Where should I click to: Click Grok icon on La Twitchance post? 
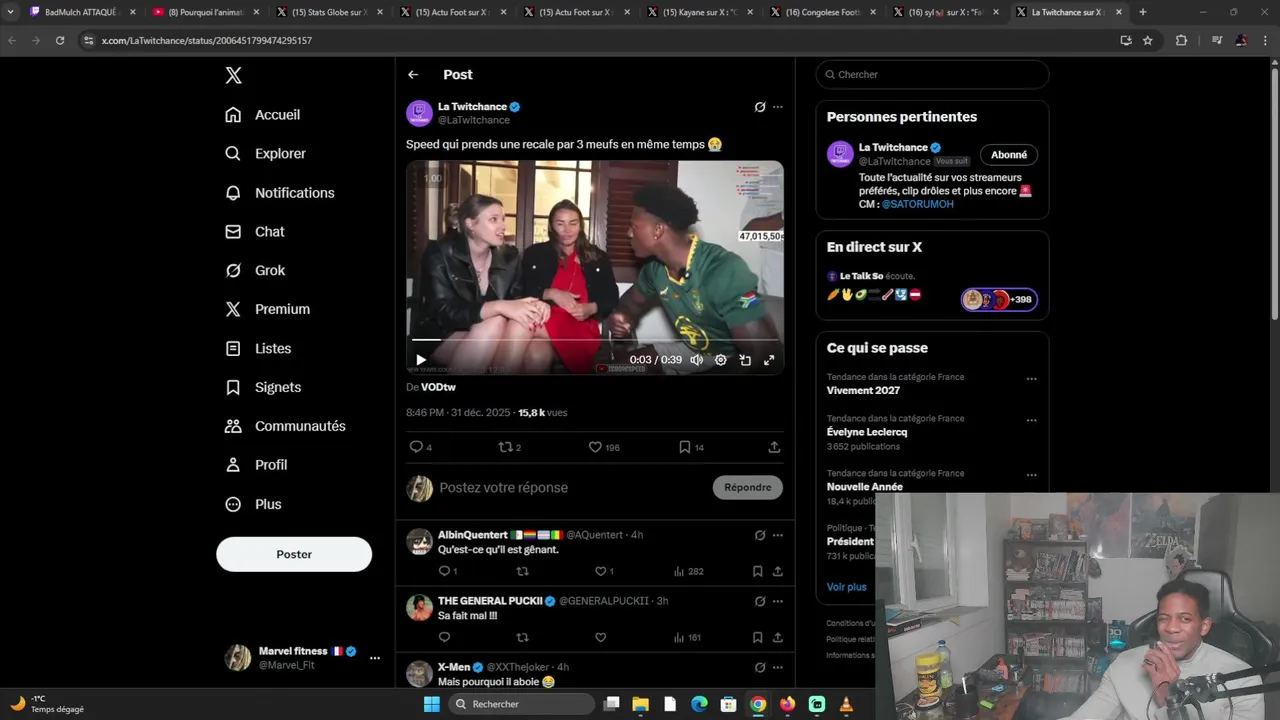pos(760,107)
